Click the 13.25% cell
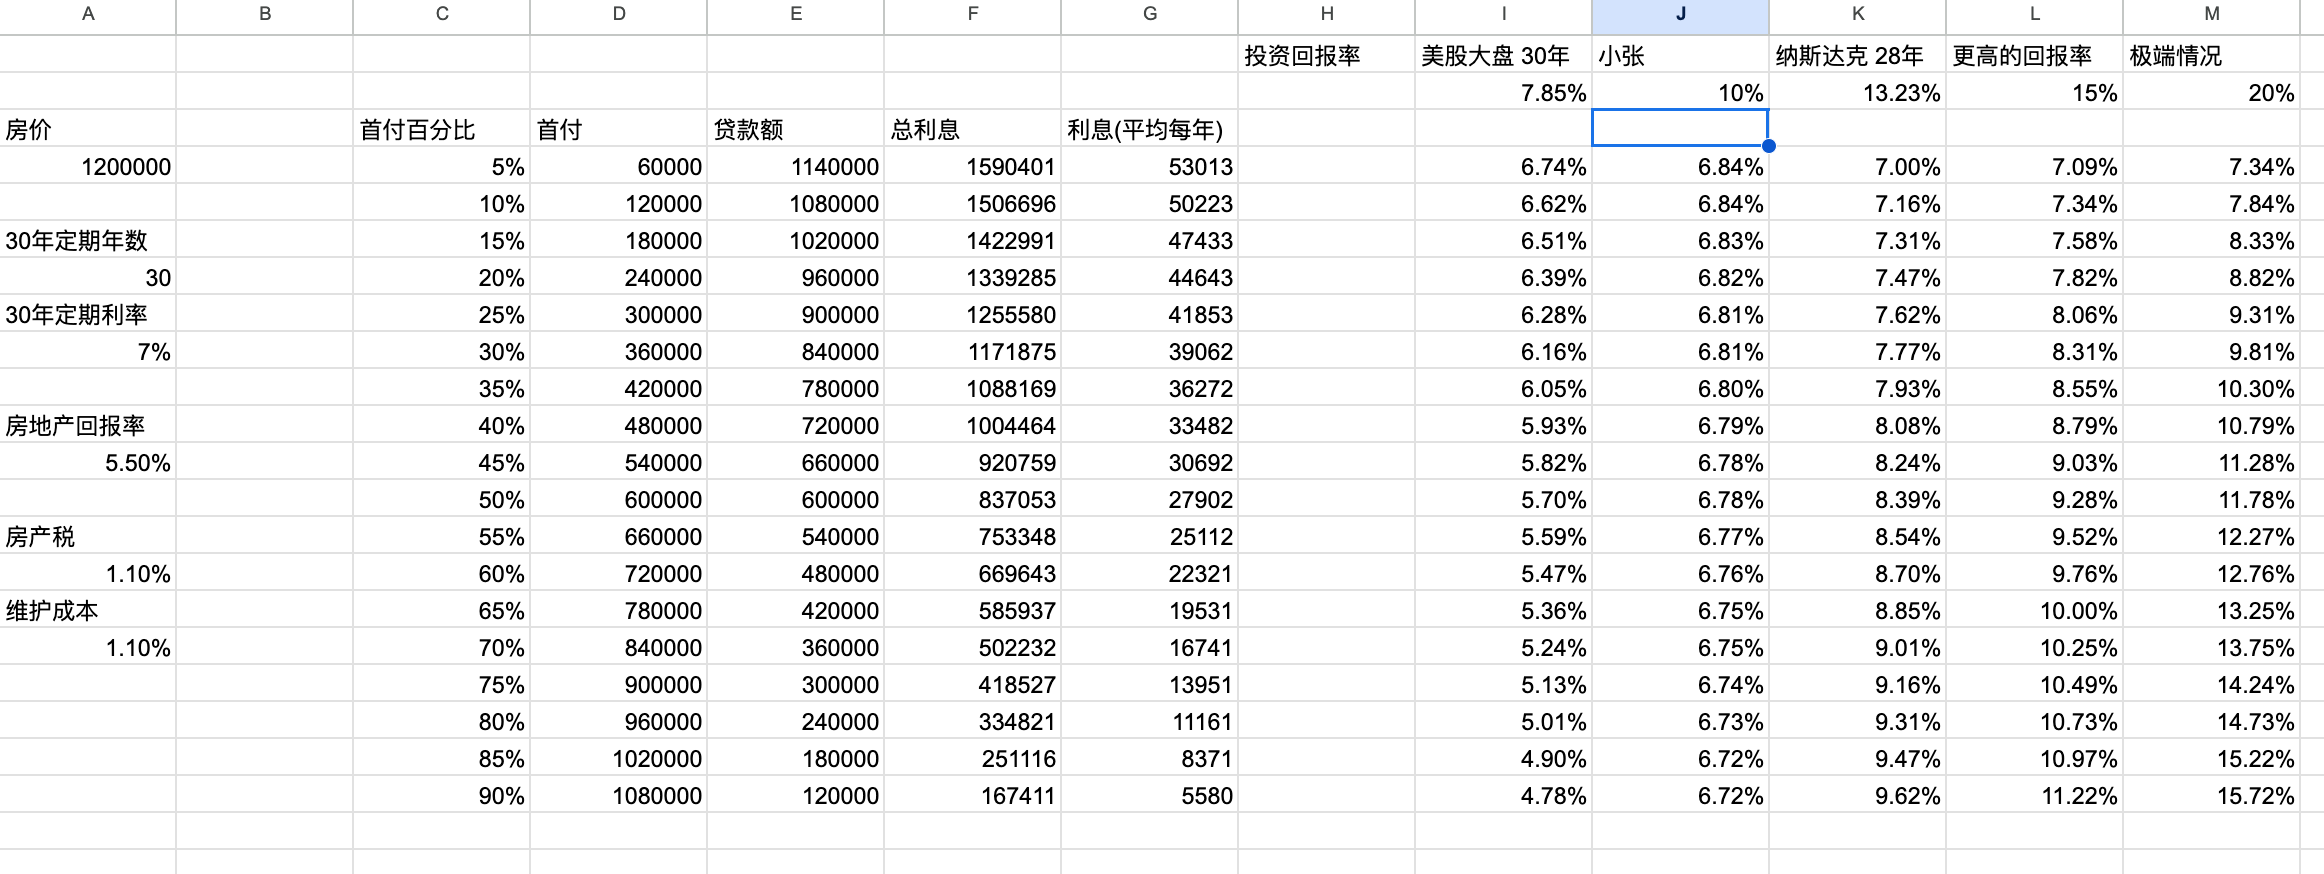Image resolution: width=2324 pixels, height=874 pixels. click(2211, 610)
